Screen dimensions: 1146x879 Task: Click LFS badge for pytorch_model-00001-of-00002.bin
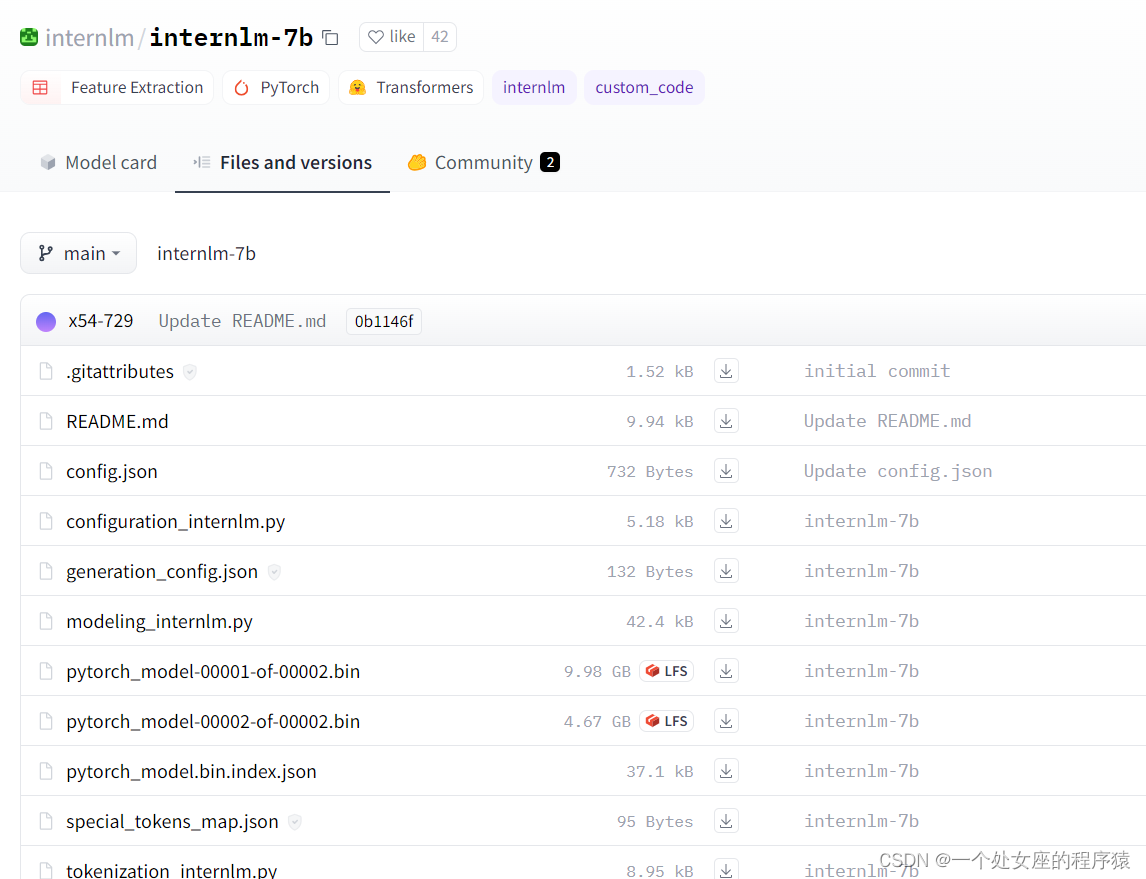pyautogui.click(x=667, y=671)
